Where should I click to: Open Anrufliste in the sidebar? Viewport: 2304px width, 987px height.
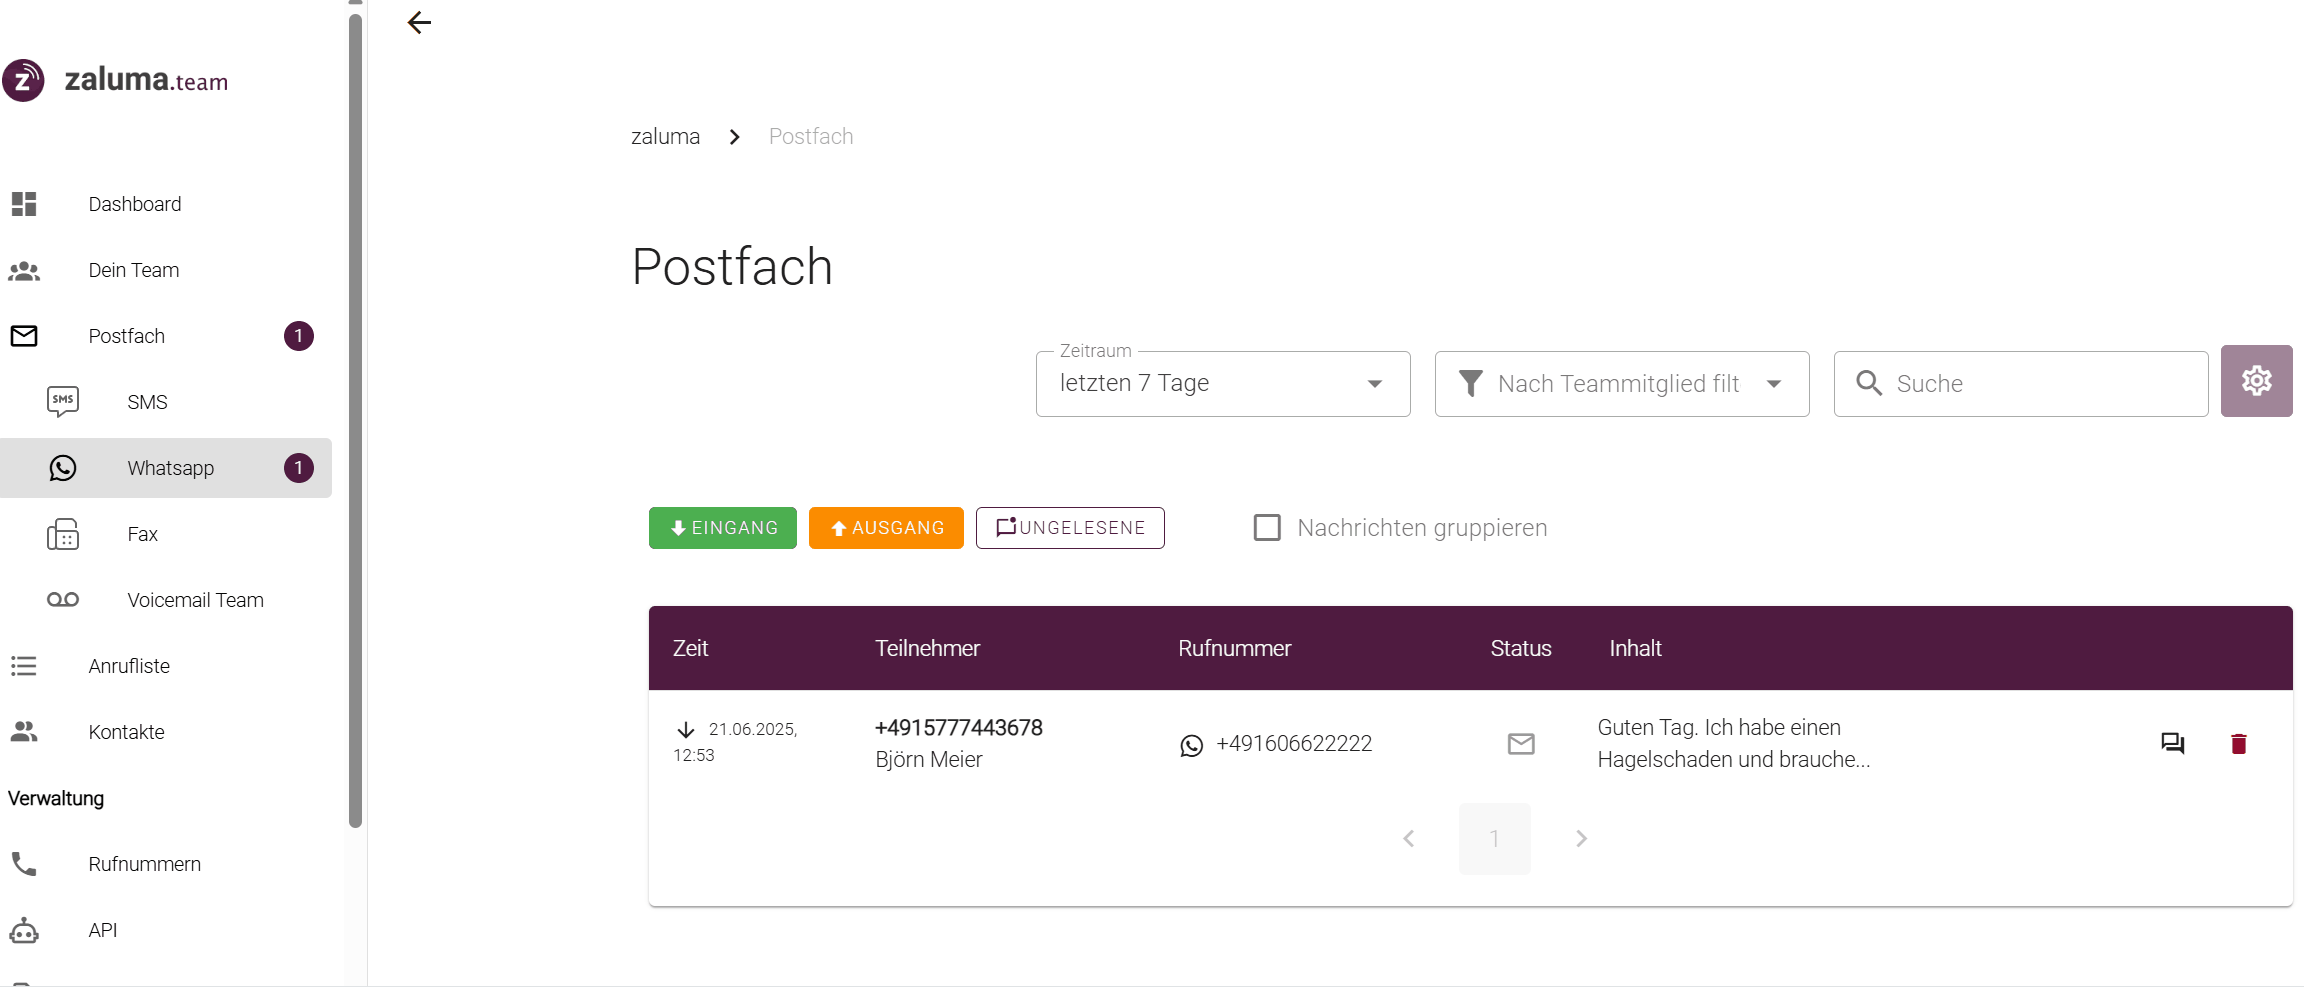coord(166,666)
